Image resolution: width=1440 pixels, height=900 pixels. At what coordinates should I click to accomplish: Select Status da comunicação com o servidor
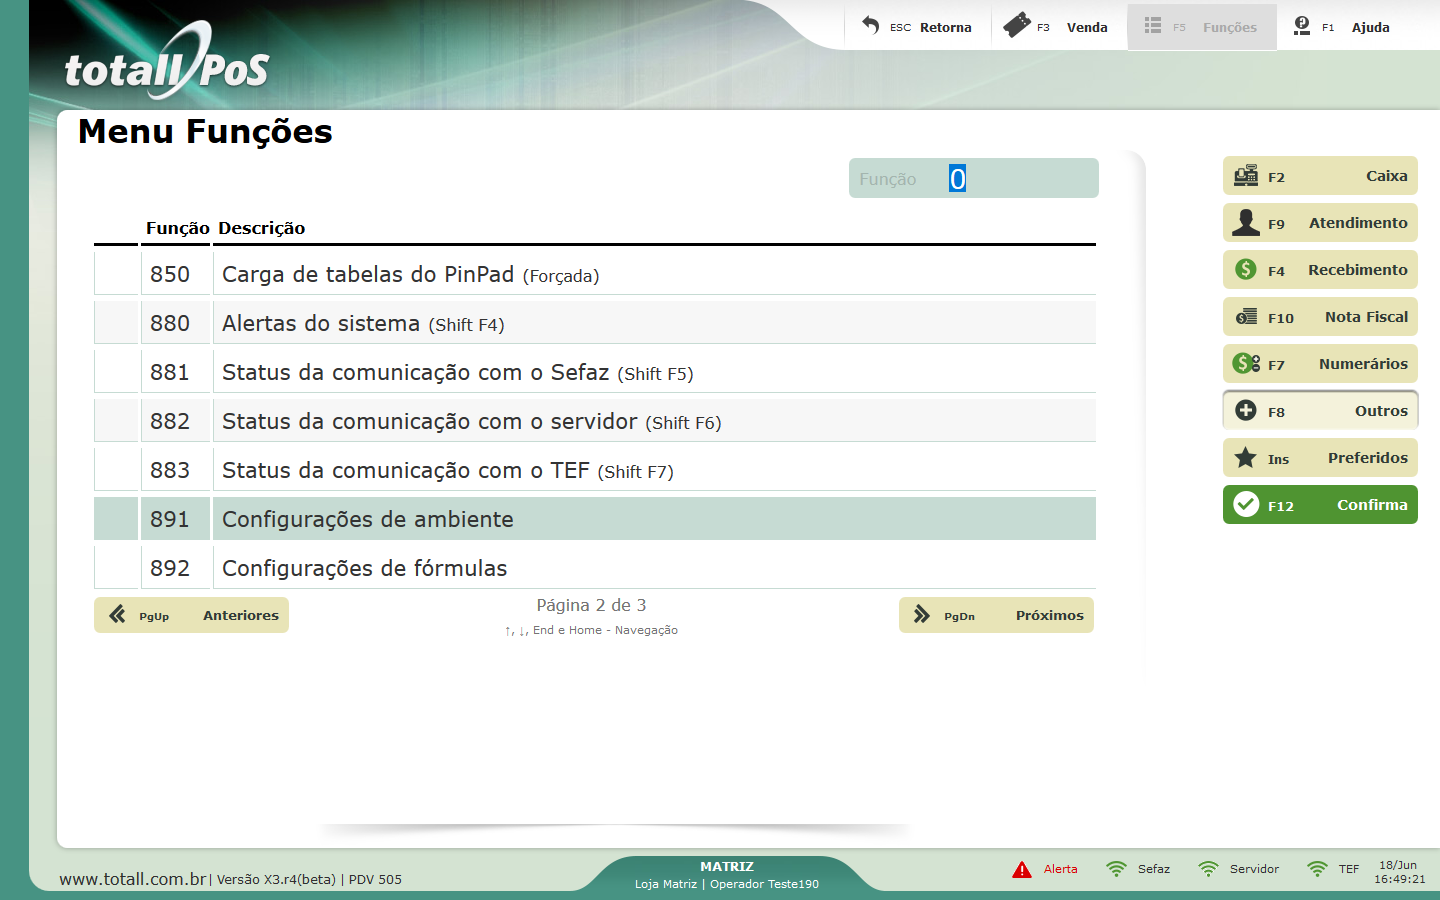click(x=595, y=421)
